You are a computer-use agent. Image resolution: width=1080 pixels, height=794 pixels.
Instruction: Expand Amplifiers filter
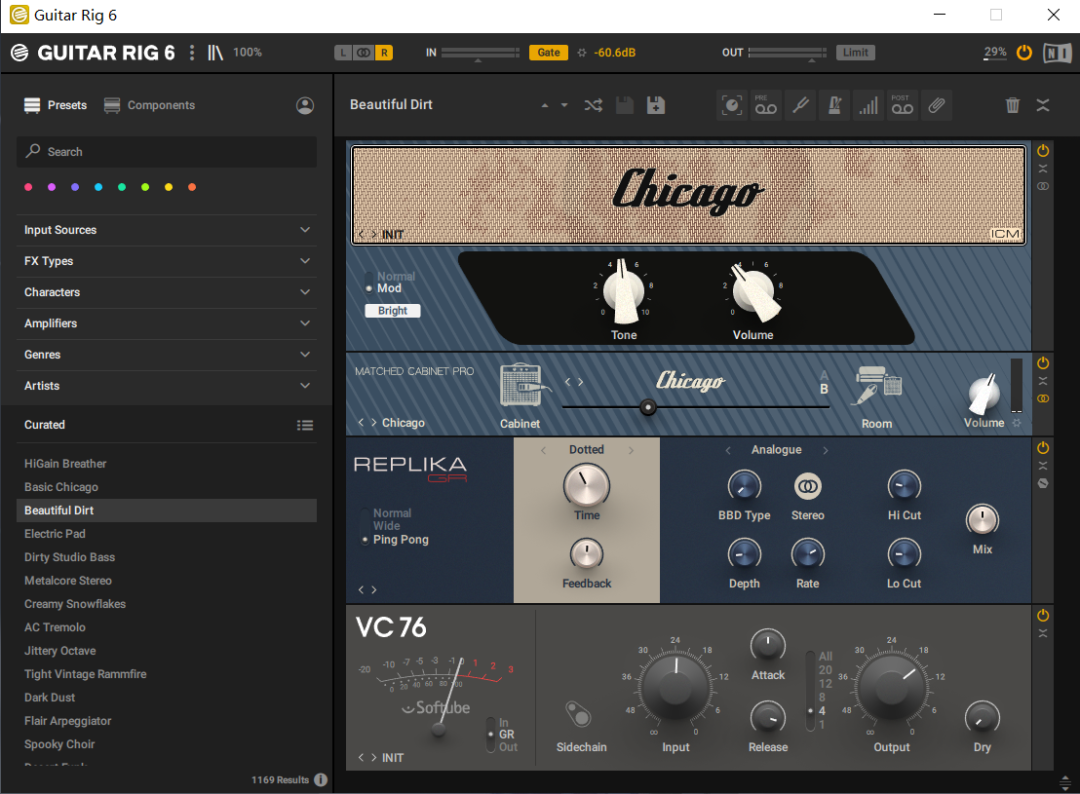pos(167,324)
